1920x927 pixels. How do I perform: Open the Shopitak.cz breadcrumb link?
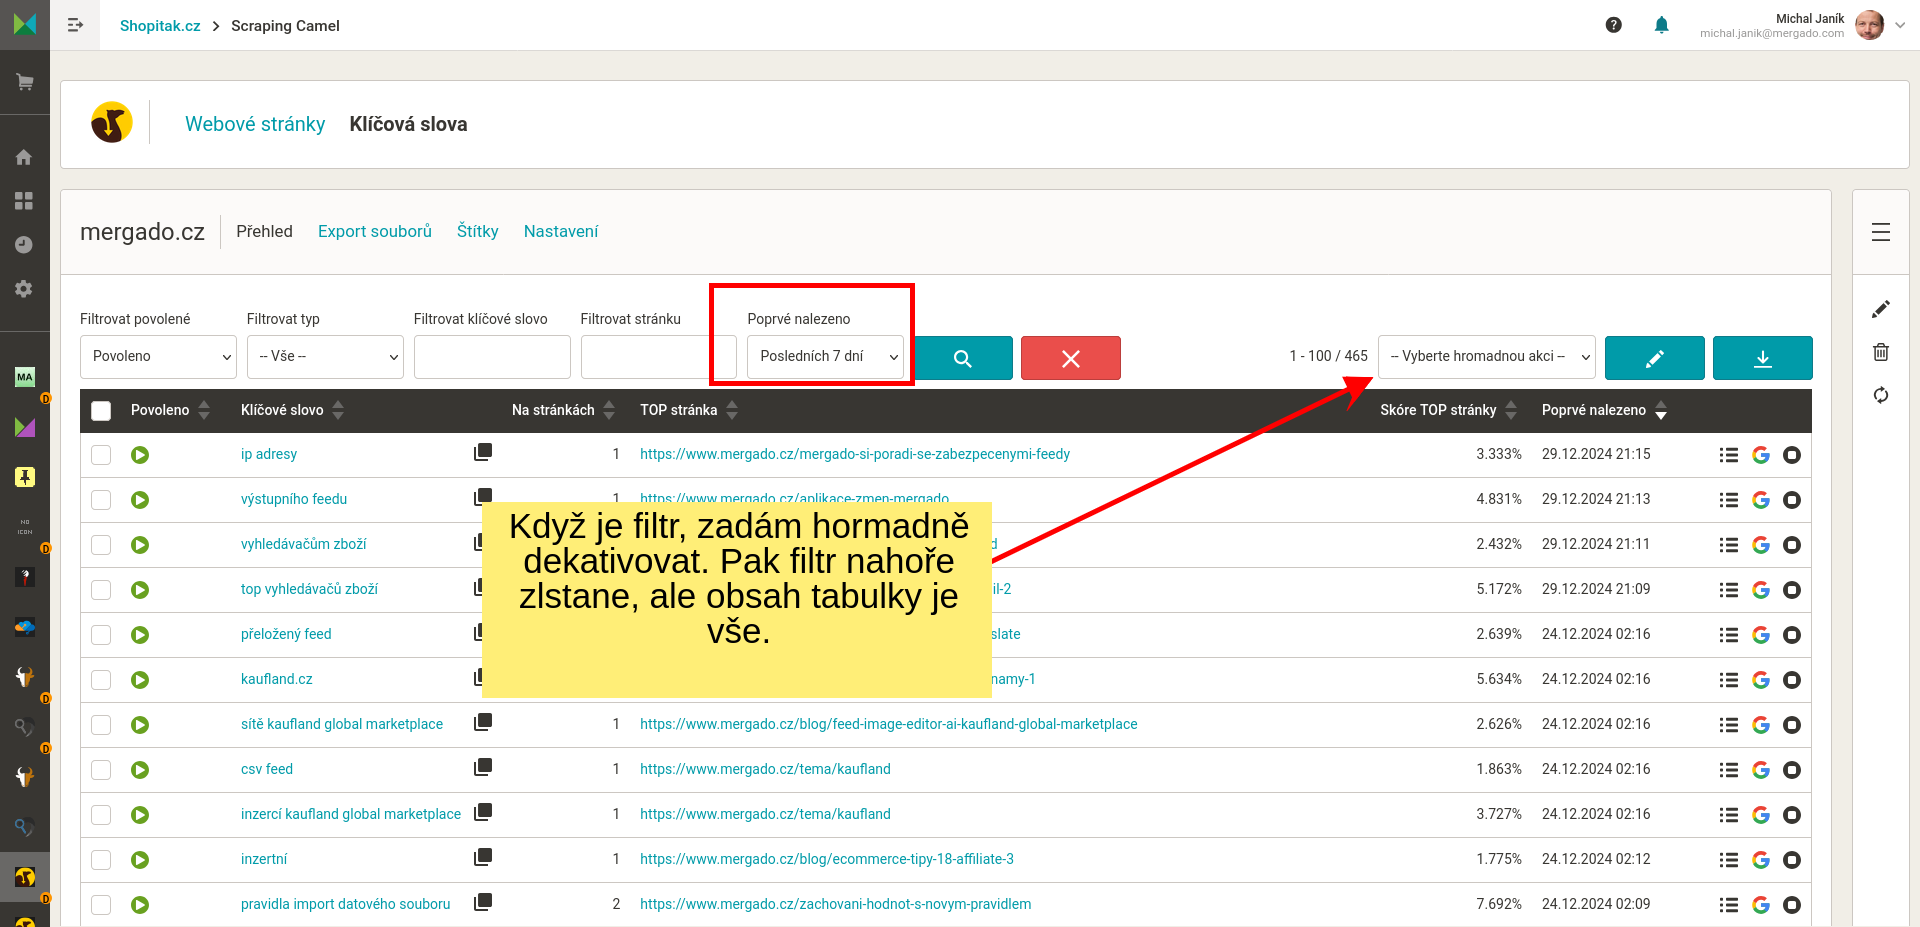pos(160,26)
